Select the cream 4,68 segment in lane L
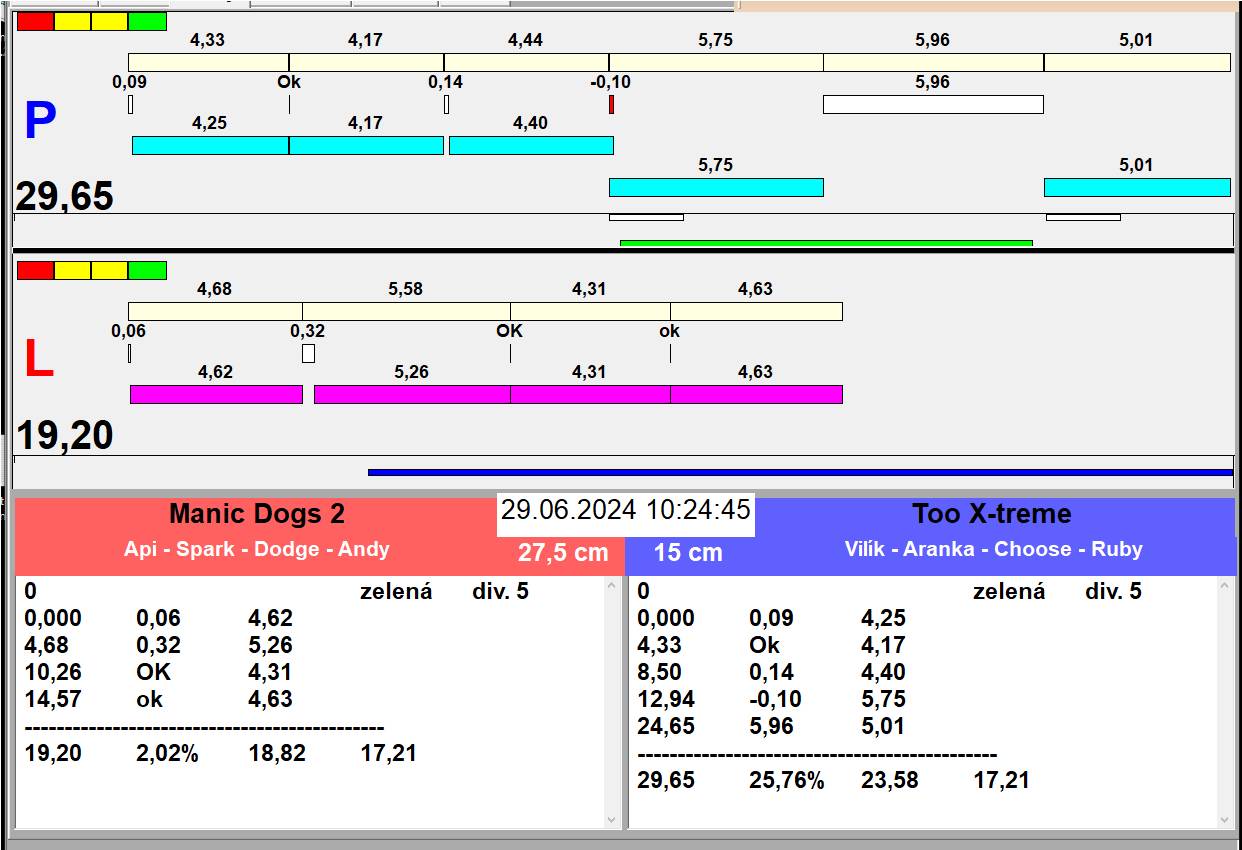The image size is (1242, 850). pyautogui.click(x=215, y=311)
